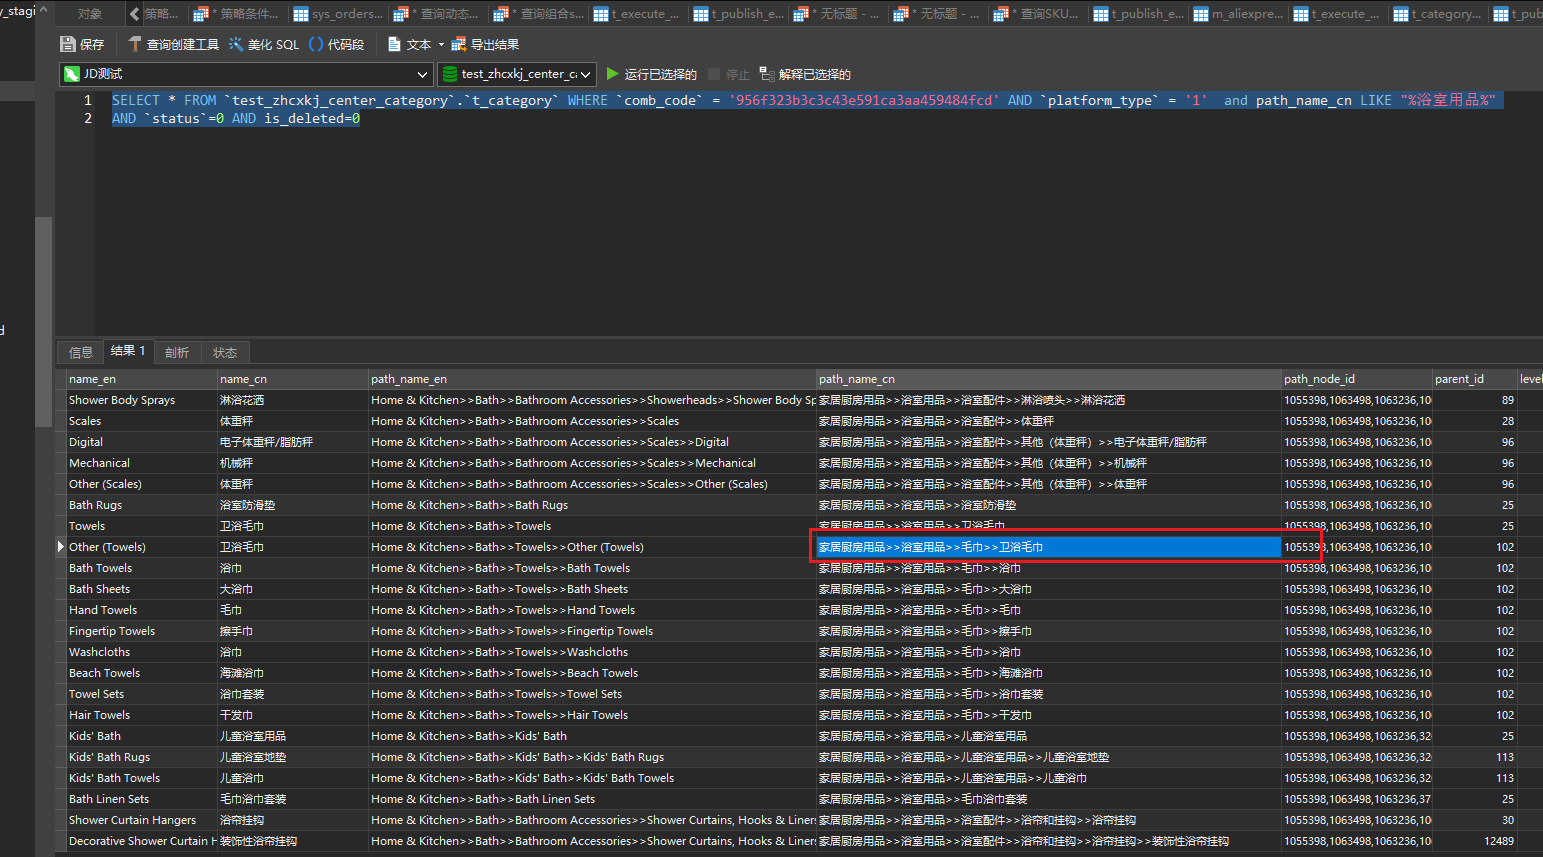The image size is (1543, 857).
Task: Open the 剖析 profile tab
Action: [x=177, y=352]
